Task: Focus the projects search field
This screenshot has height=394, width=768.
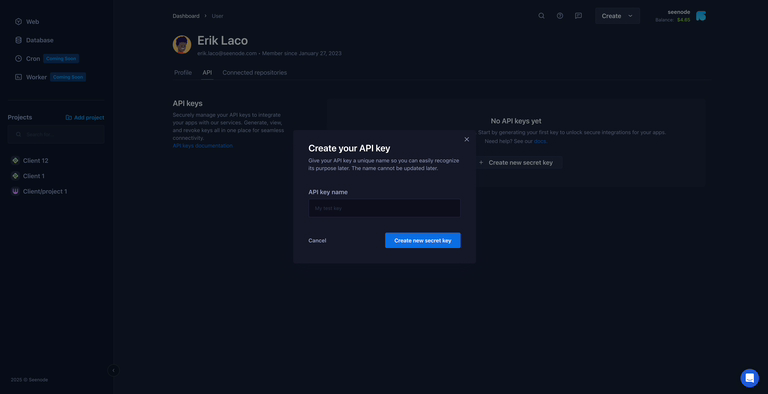Action: [56, 134]
